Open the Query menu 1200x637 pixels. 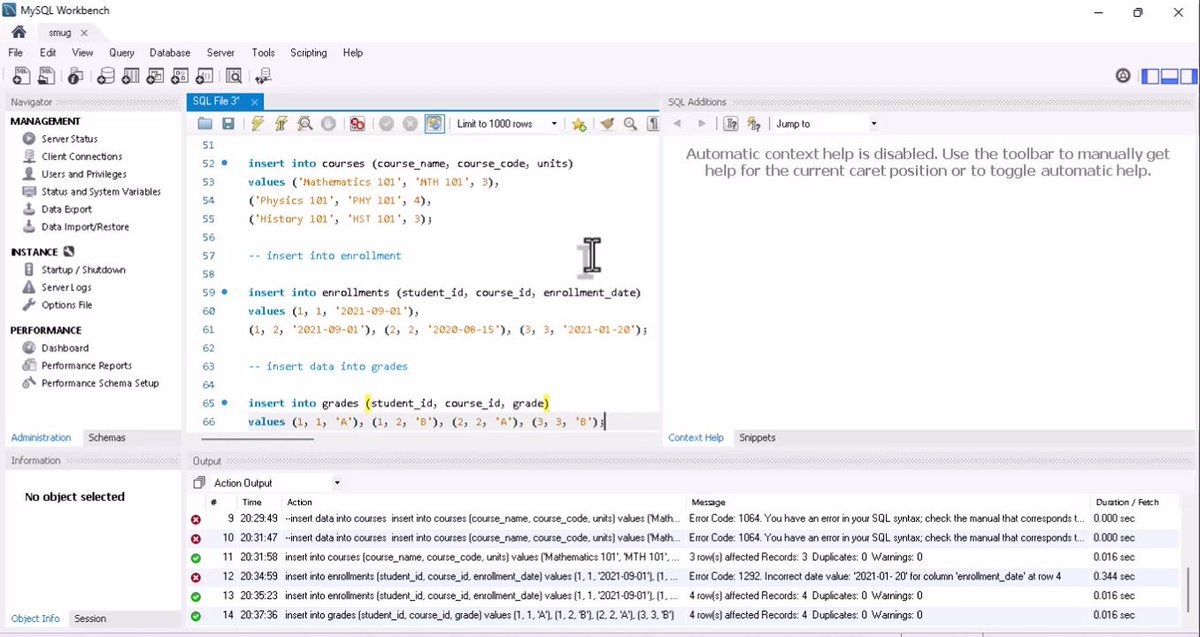tap(122, 52)
